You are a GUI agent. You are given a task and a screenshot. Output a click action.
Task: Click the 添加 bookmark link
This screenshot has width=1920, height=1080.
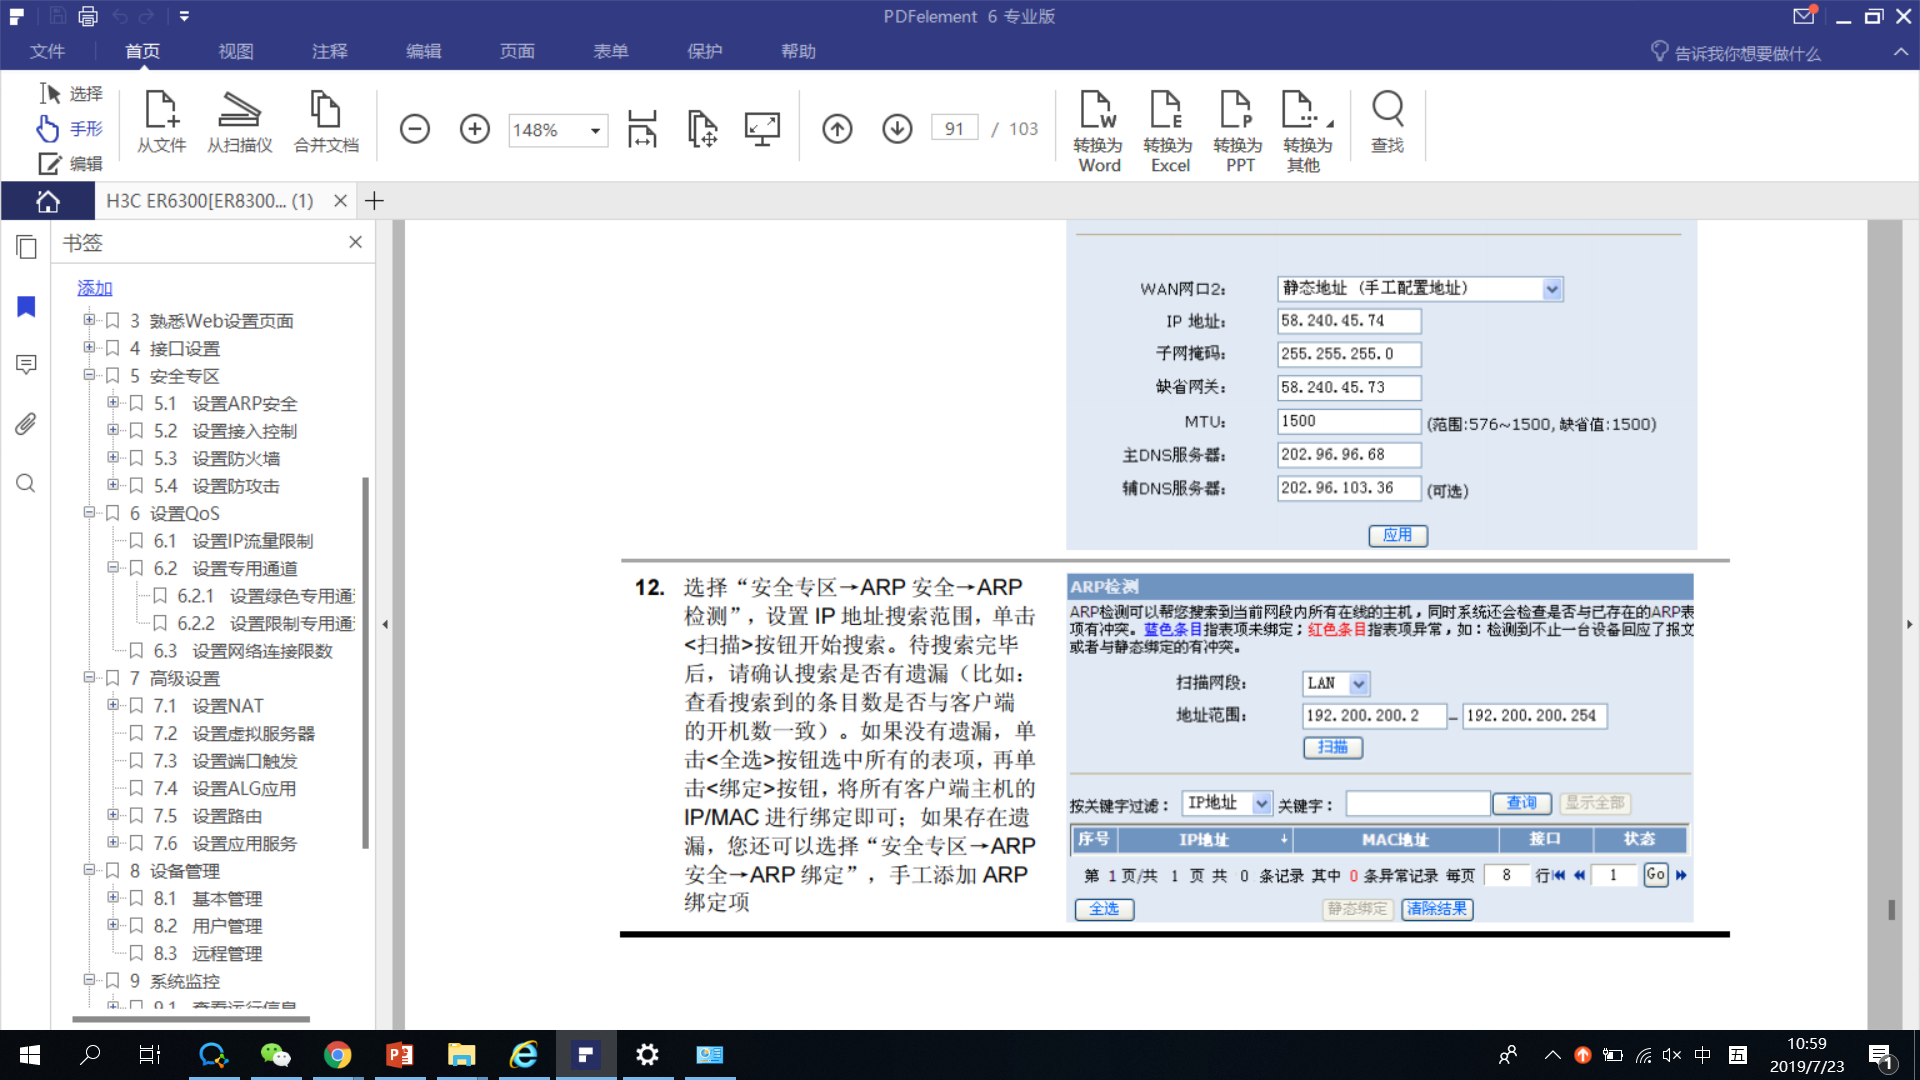[x=95, y=288]
